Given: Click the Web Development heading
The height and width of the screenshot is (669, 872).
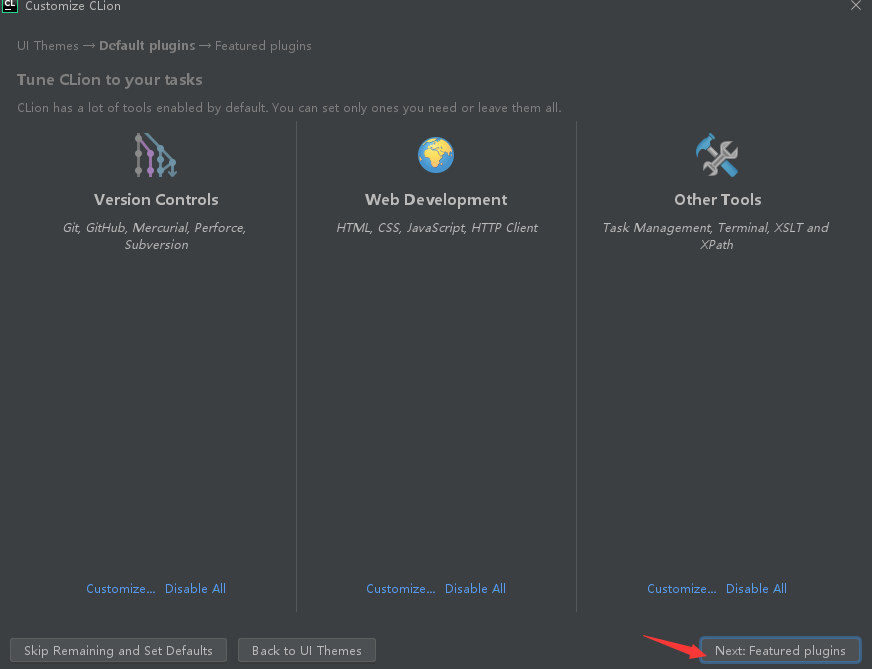Looking at the screenshot, I should pyautogui.click(x=436, y=200).
